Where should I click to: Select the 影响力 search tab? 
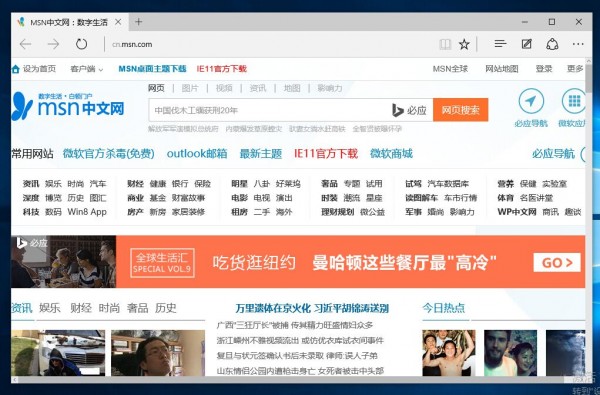[329, 88]
